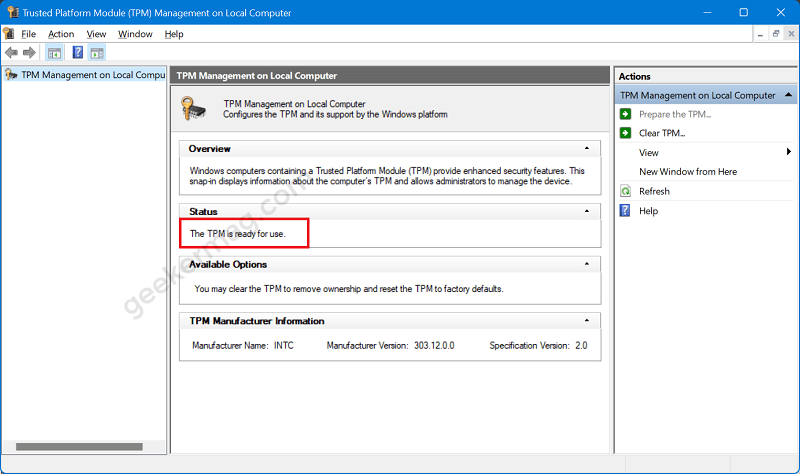Click 'Configures the TPM and its support' text
This screenshot has height=474, width=800.
pyautogui.click(x=335, y=114)
